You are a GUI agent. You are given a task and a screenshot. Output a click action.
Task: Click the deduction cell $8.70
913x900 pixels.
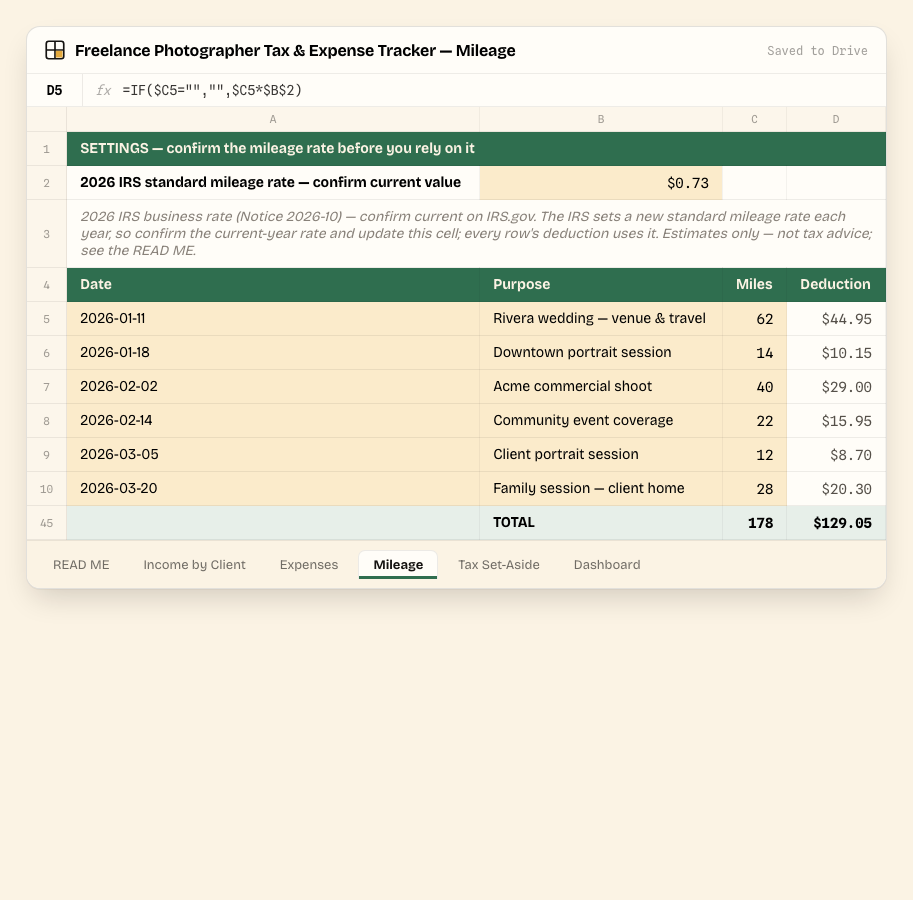[836, 455]
